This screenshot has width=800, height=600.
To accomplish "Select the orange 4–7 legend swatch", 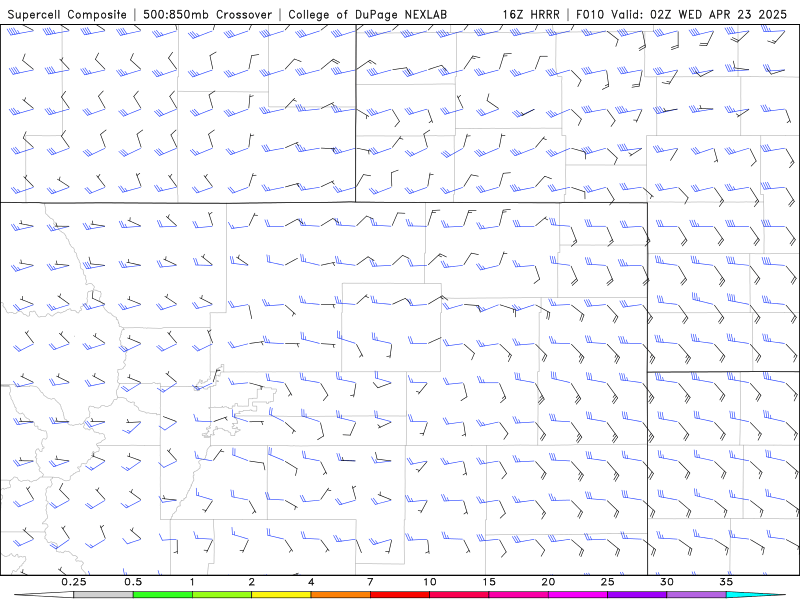I will (x=340, y=595).
